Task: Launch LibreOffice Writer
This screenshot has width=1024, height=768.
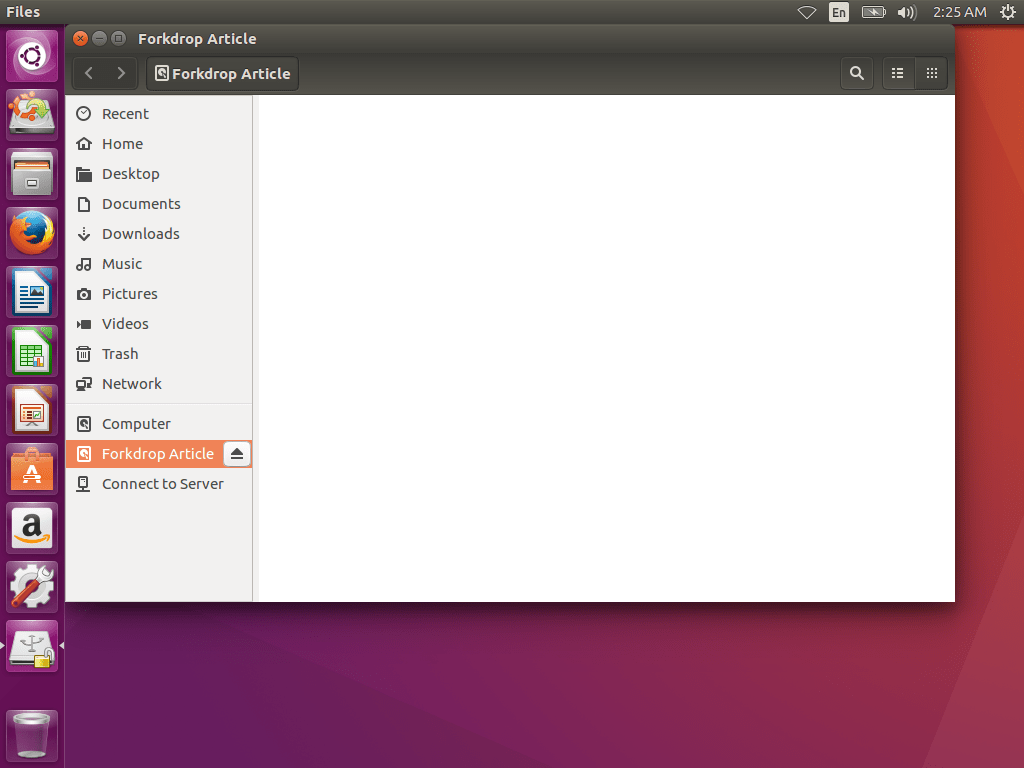Action: click(x=32, y=292)
